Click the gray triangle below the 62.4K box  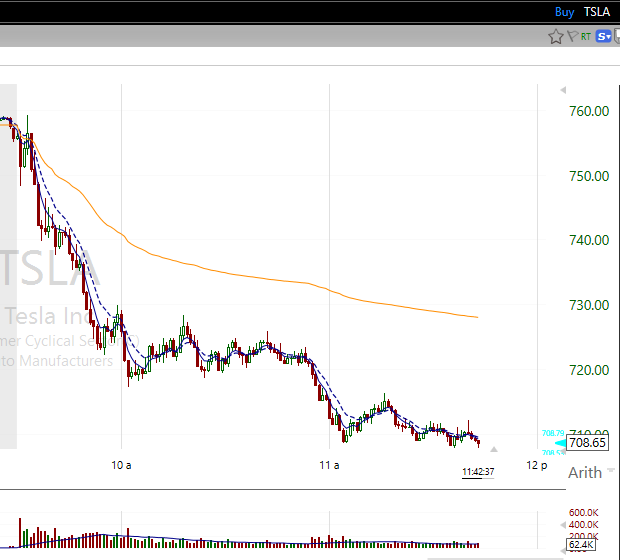tap(563, 551)
